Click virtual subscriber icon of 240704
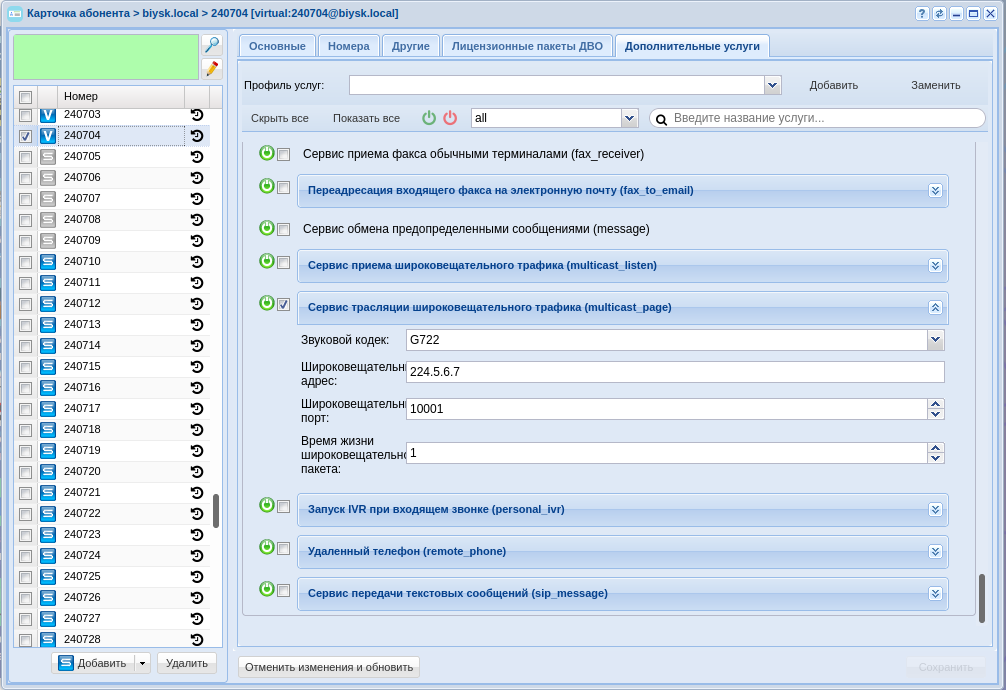1006x690 pixels. tap(47, 135)
